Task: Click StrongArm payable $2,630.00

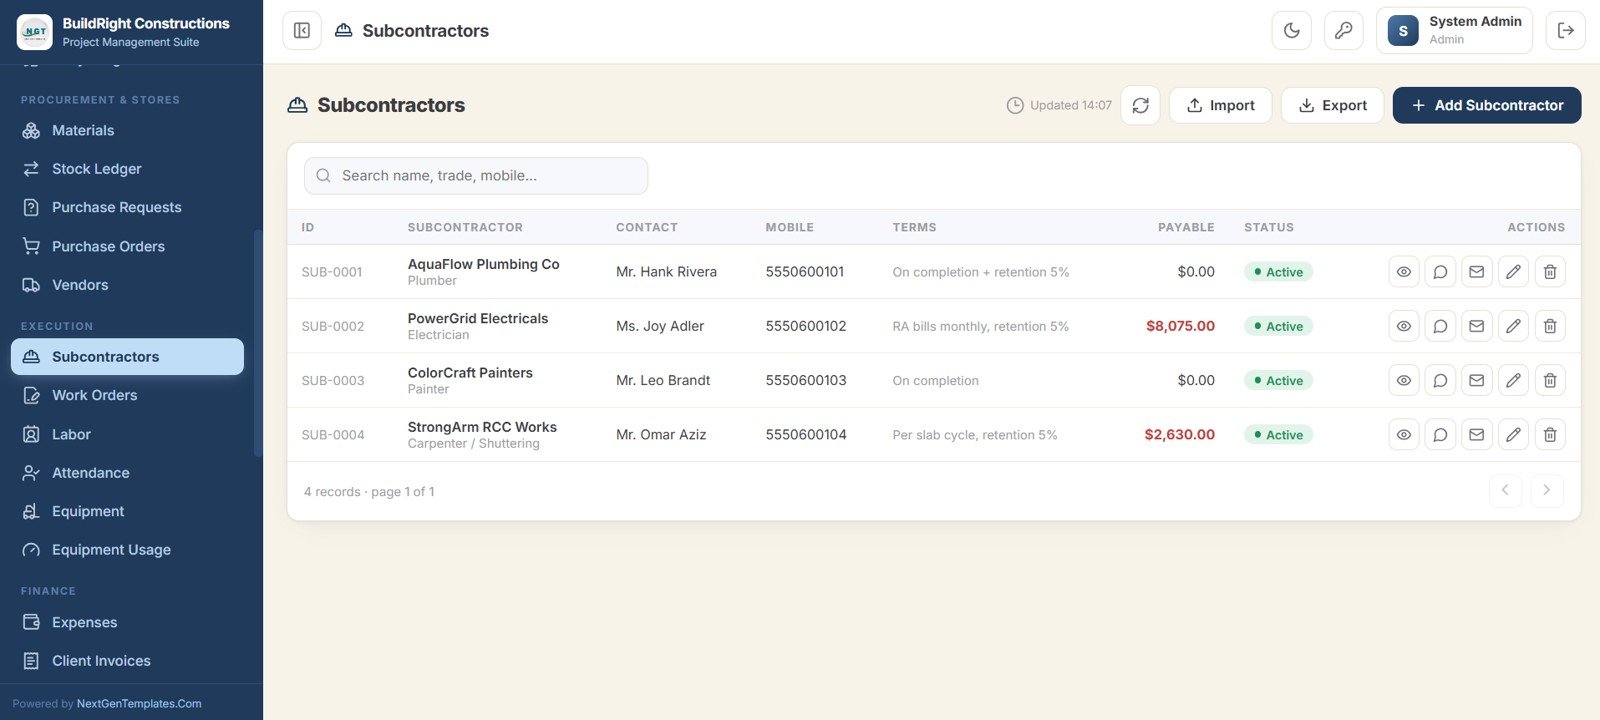Action: coord(1179,435)
